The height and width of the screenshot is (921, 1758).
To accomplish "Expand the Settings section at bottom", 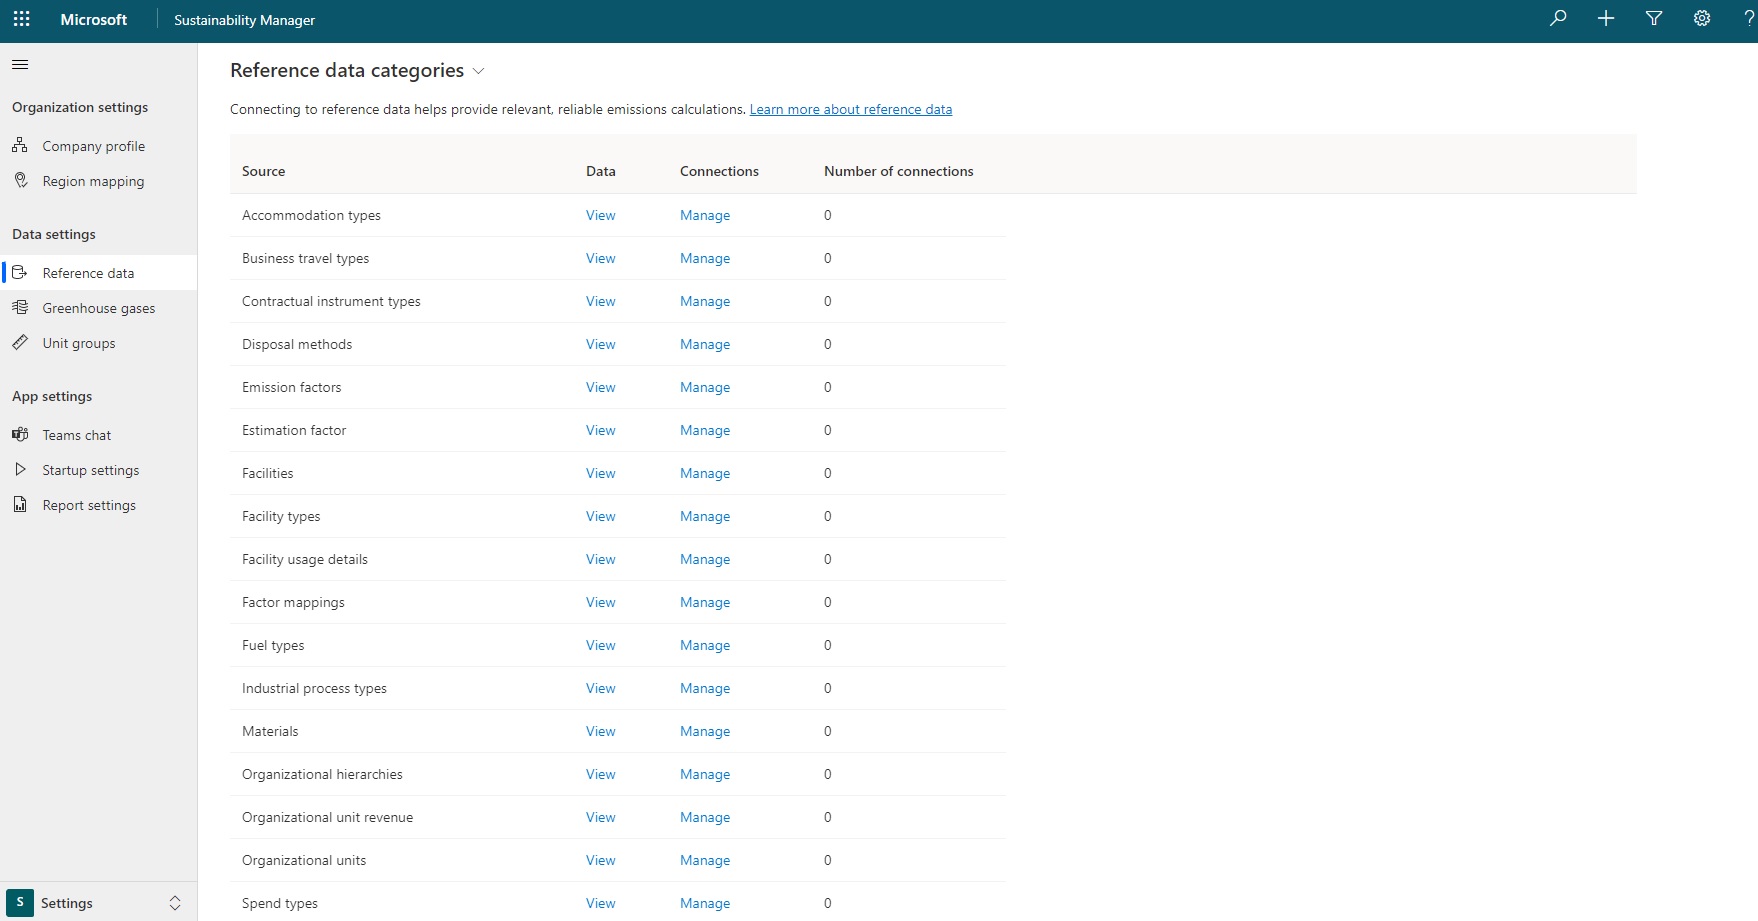I will 176,902.
